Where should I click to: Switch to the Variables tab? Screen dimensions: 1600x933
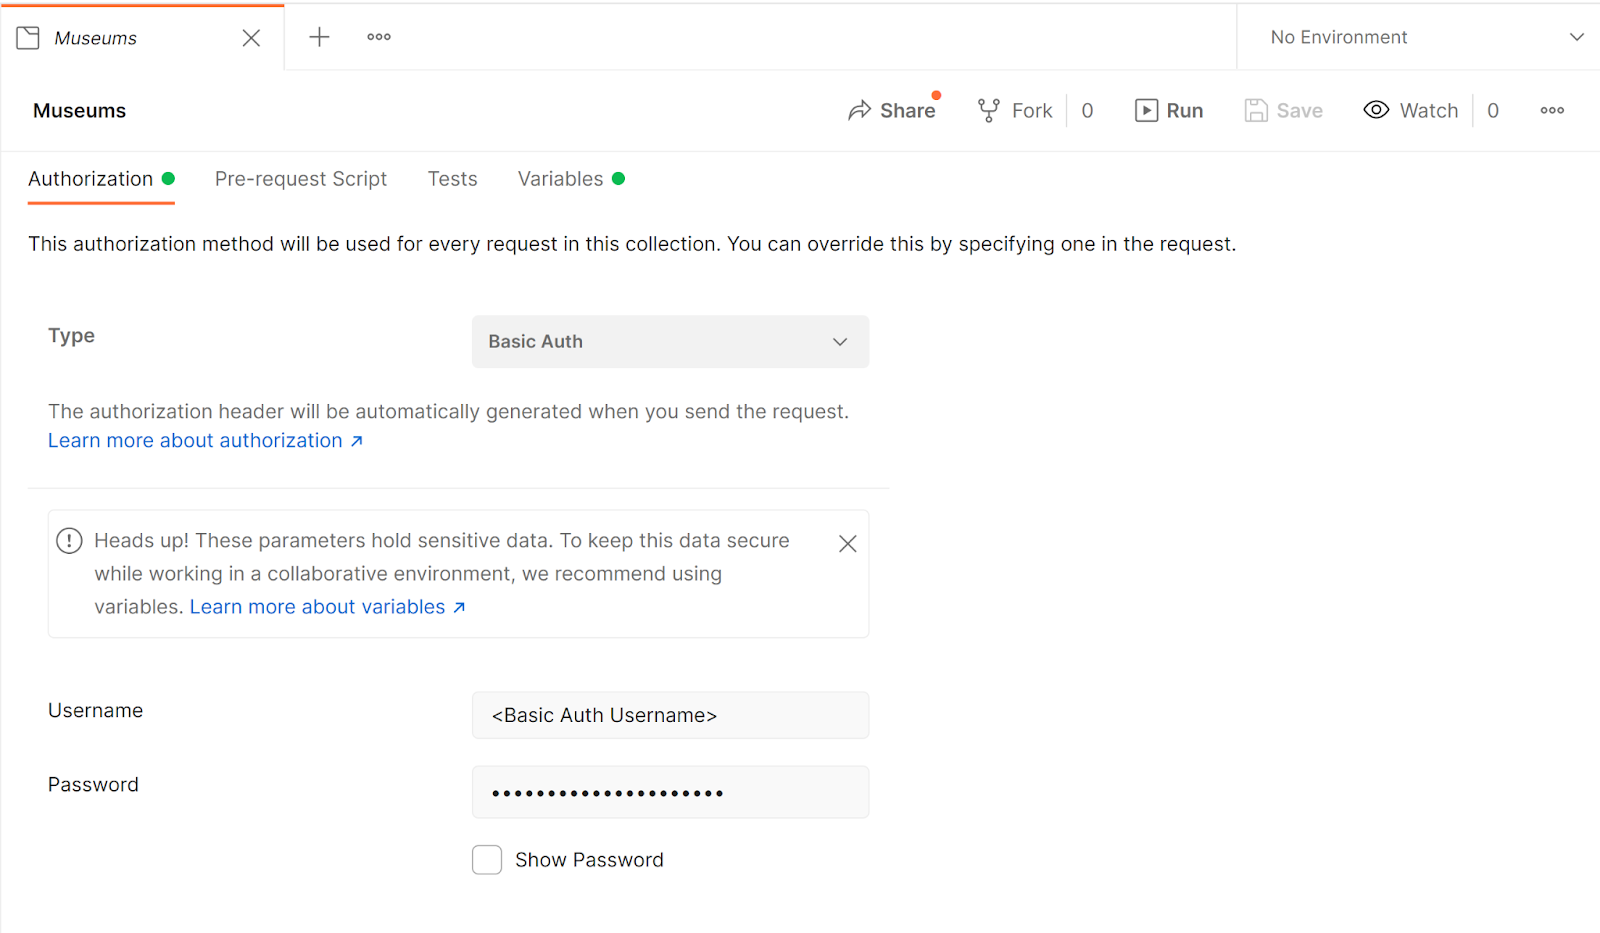[560, 178]
